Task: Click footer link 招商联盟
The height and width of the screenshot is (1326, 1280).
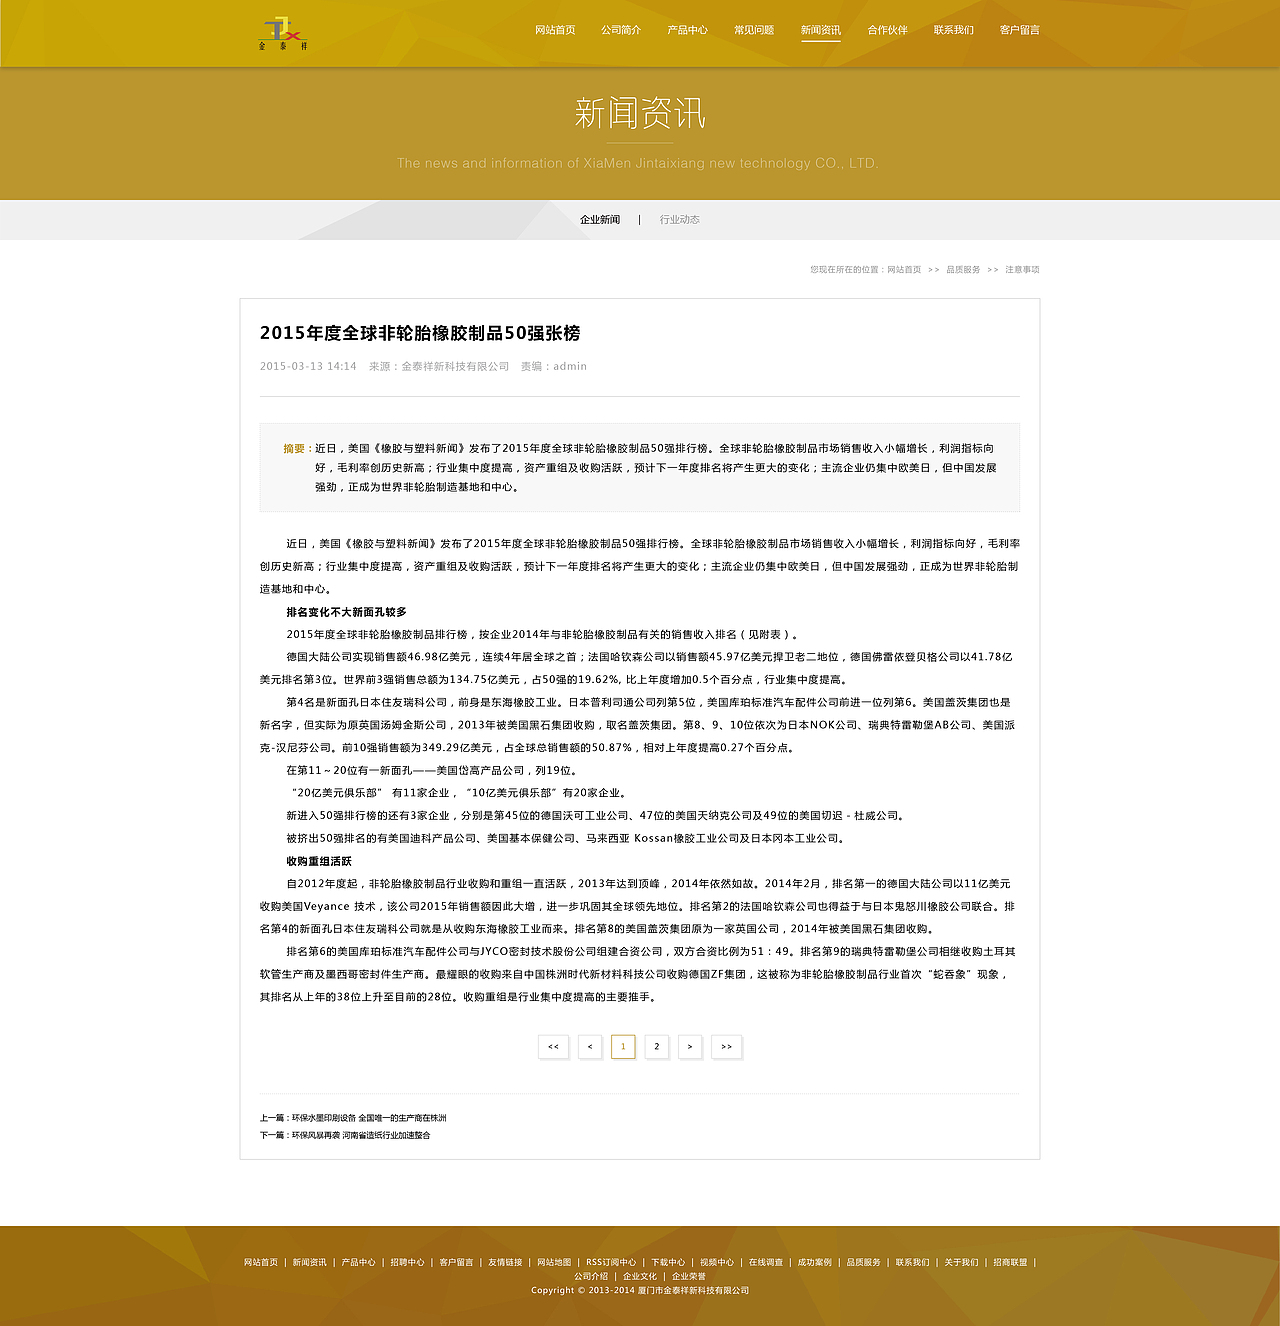Action: tap(1011, 1263)
